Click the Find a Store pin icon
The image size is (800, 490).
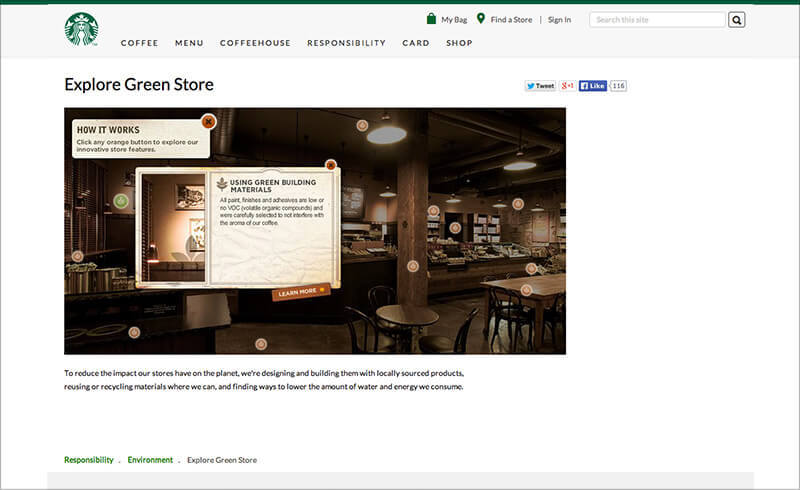(481, 19)
